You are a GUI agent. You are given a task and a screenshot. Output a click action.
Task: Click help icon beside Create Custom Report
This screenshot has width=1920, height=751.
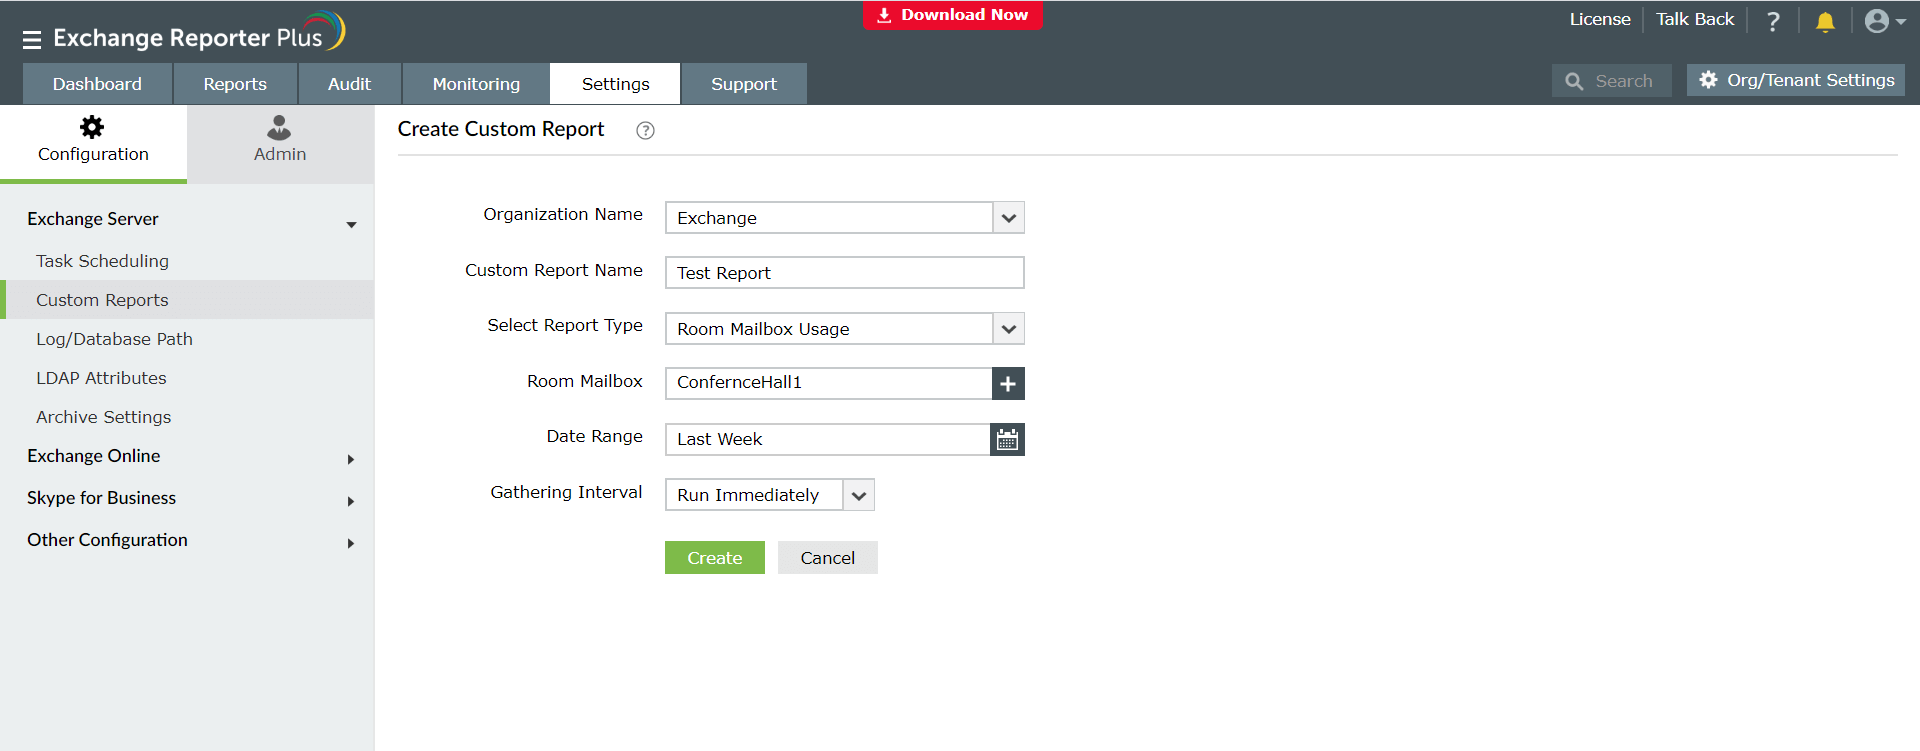[x=646, y=130]
